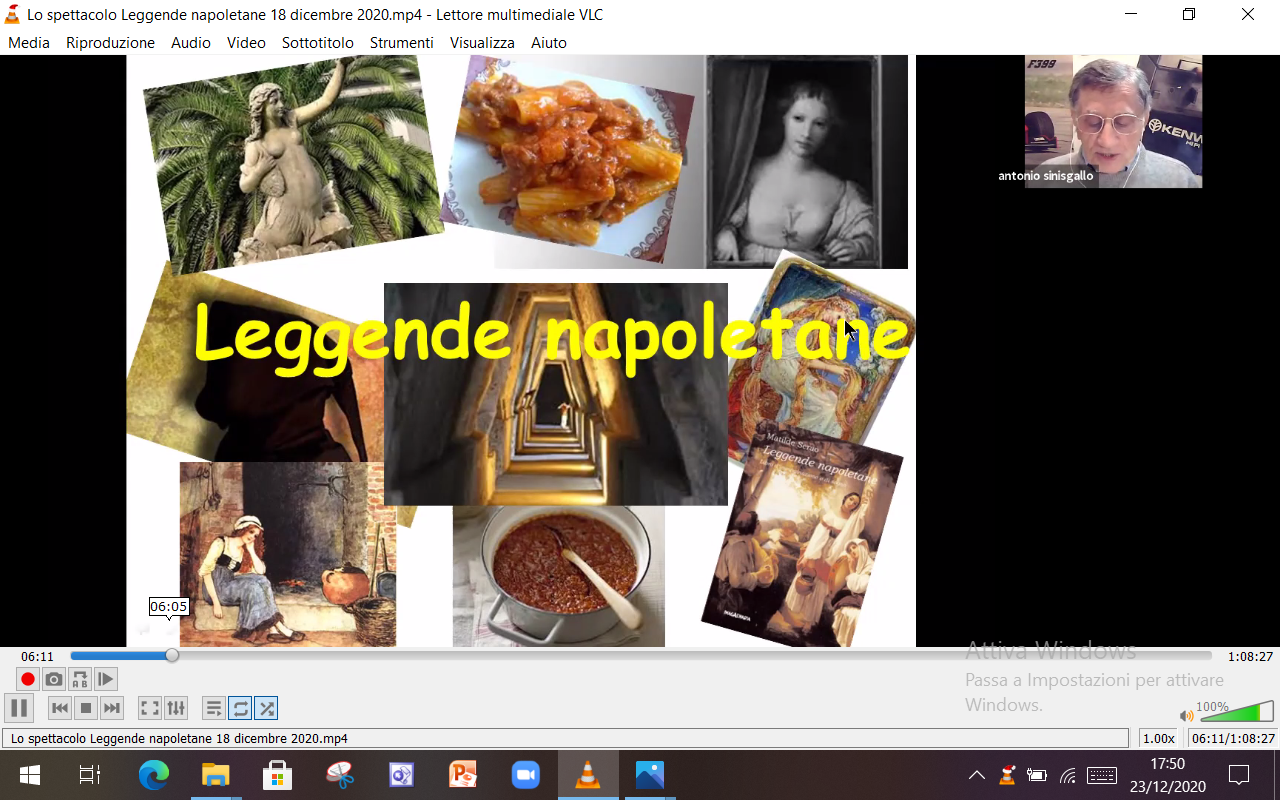Launch Microsoft Edge from taskbar

pos(154,775)
